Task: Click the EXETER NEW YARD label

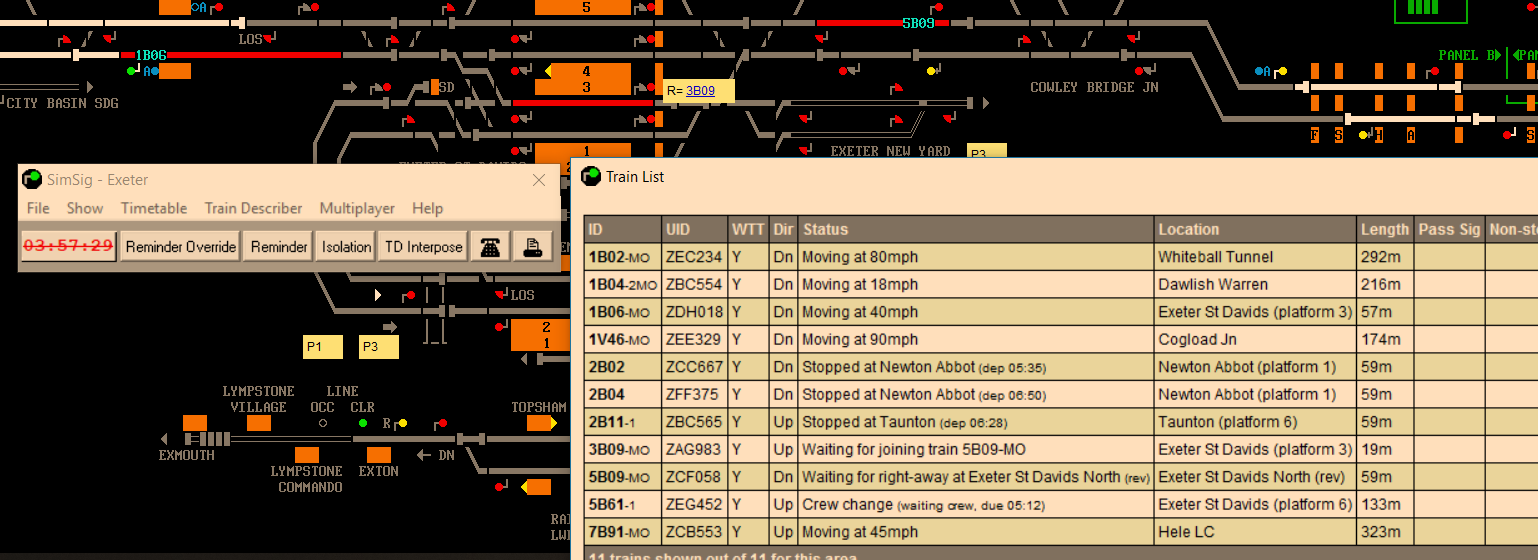Action: click(891, 152)
